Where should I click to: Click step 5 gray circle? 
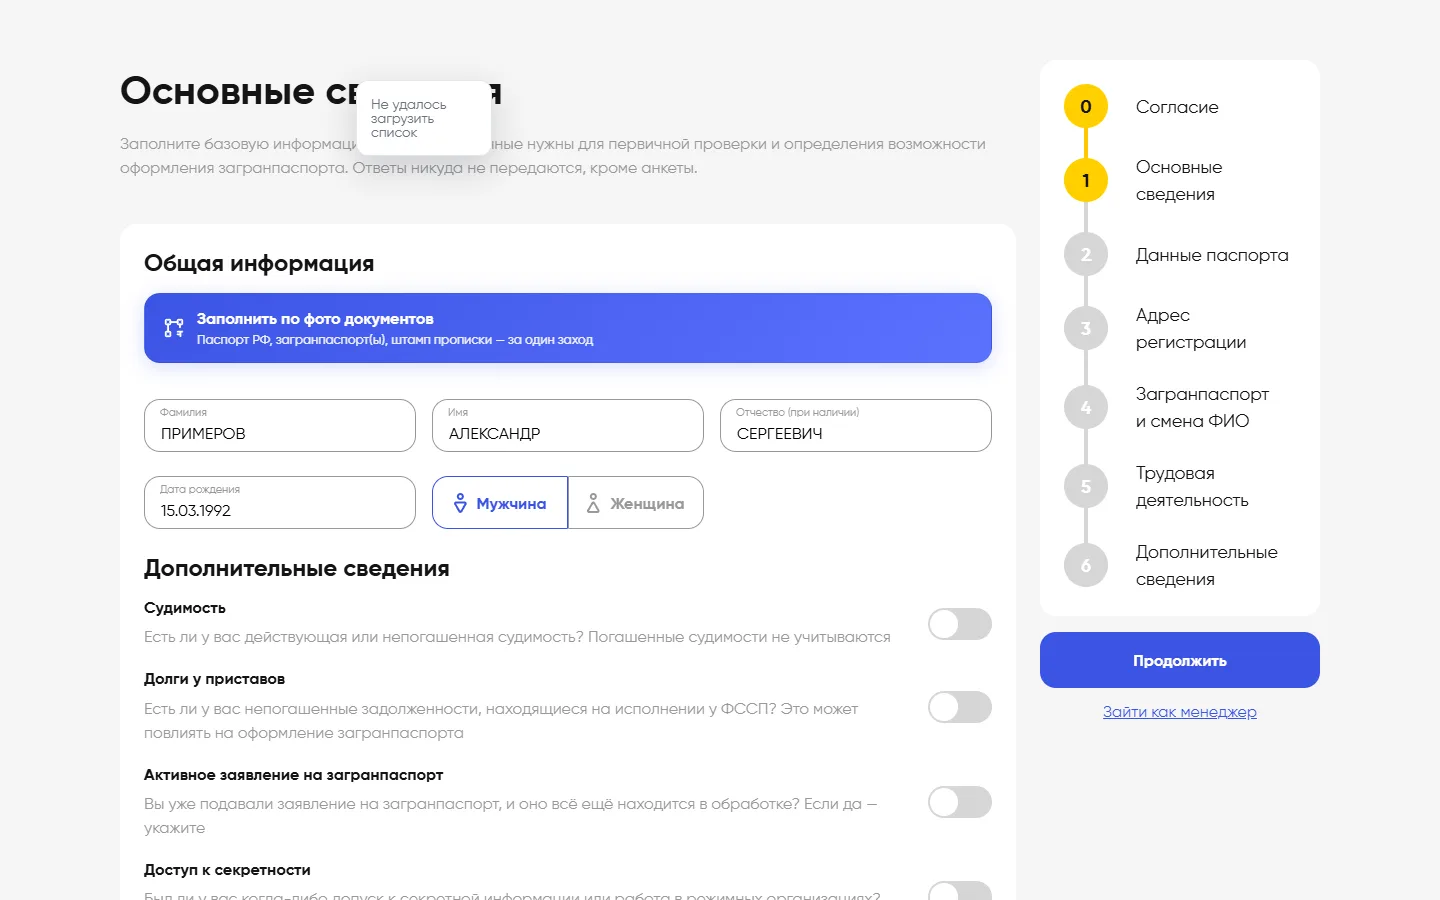tap(1086, 487)
